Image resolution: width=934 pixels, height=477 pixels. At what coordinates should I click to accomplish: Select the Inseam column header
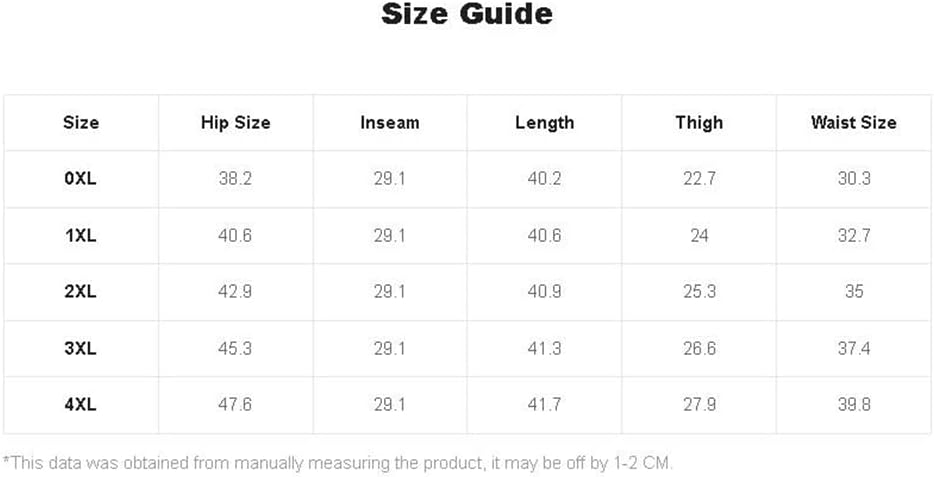tap(390, 123)
